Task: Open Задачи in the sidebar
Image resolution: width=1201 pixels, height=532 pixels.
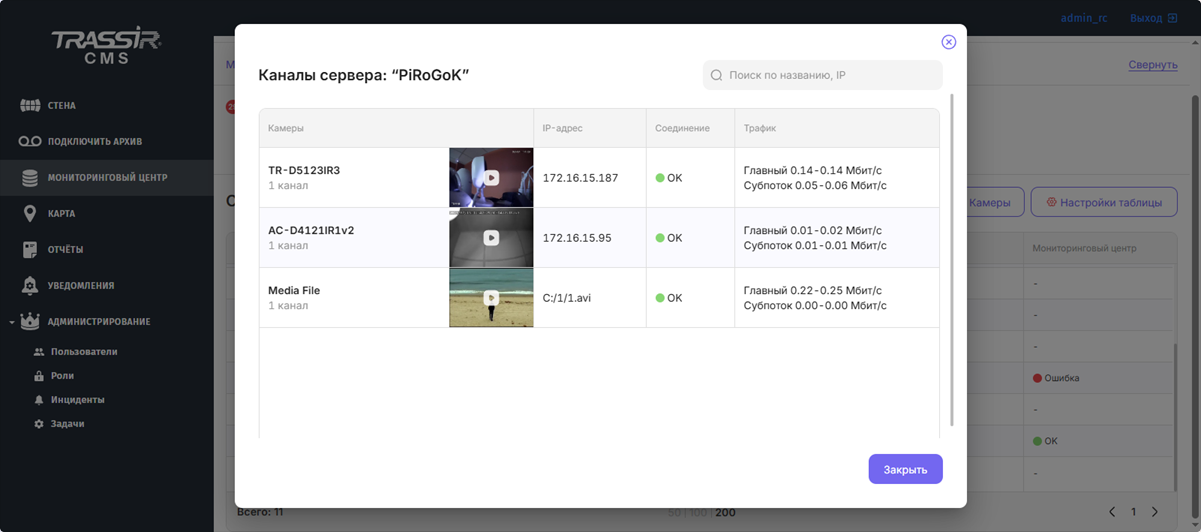Action: pyautogui.click(x=67, y=424)
